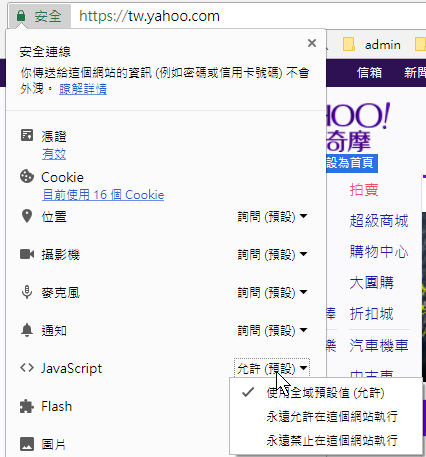Click the Flash puzzle piece icon

point(27,406)
